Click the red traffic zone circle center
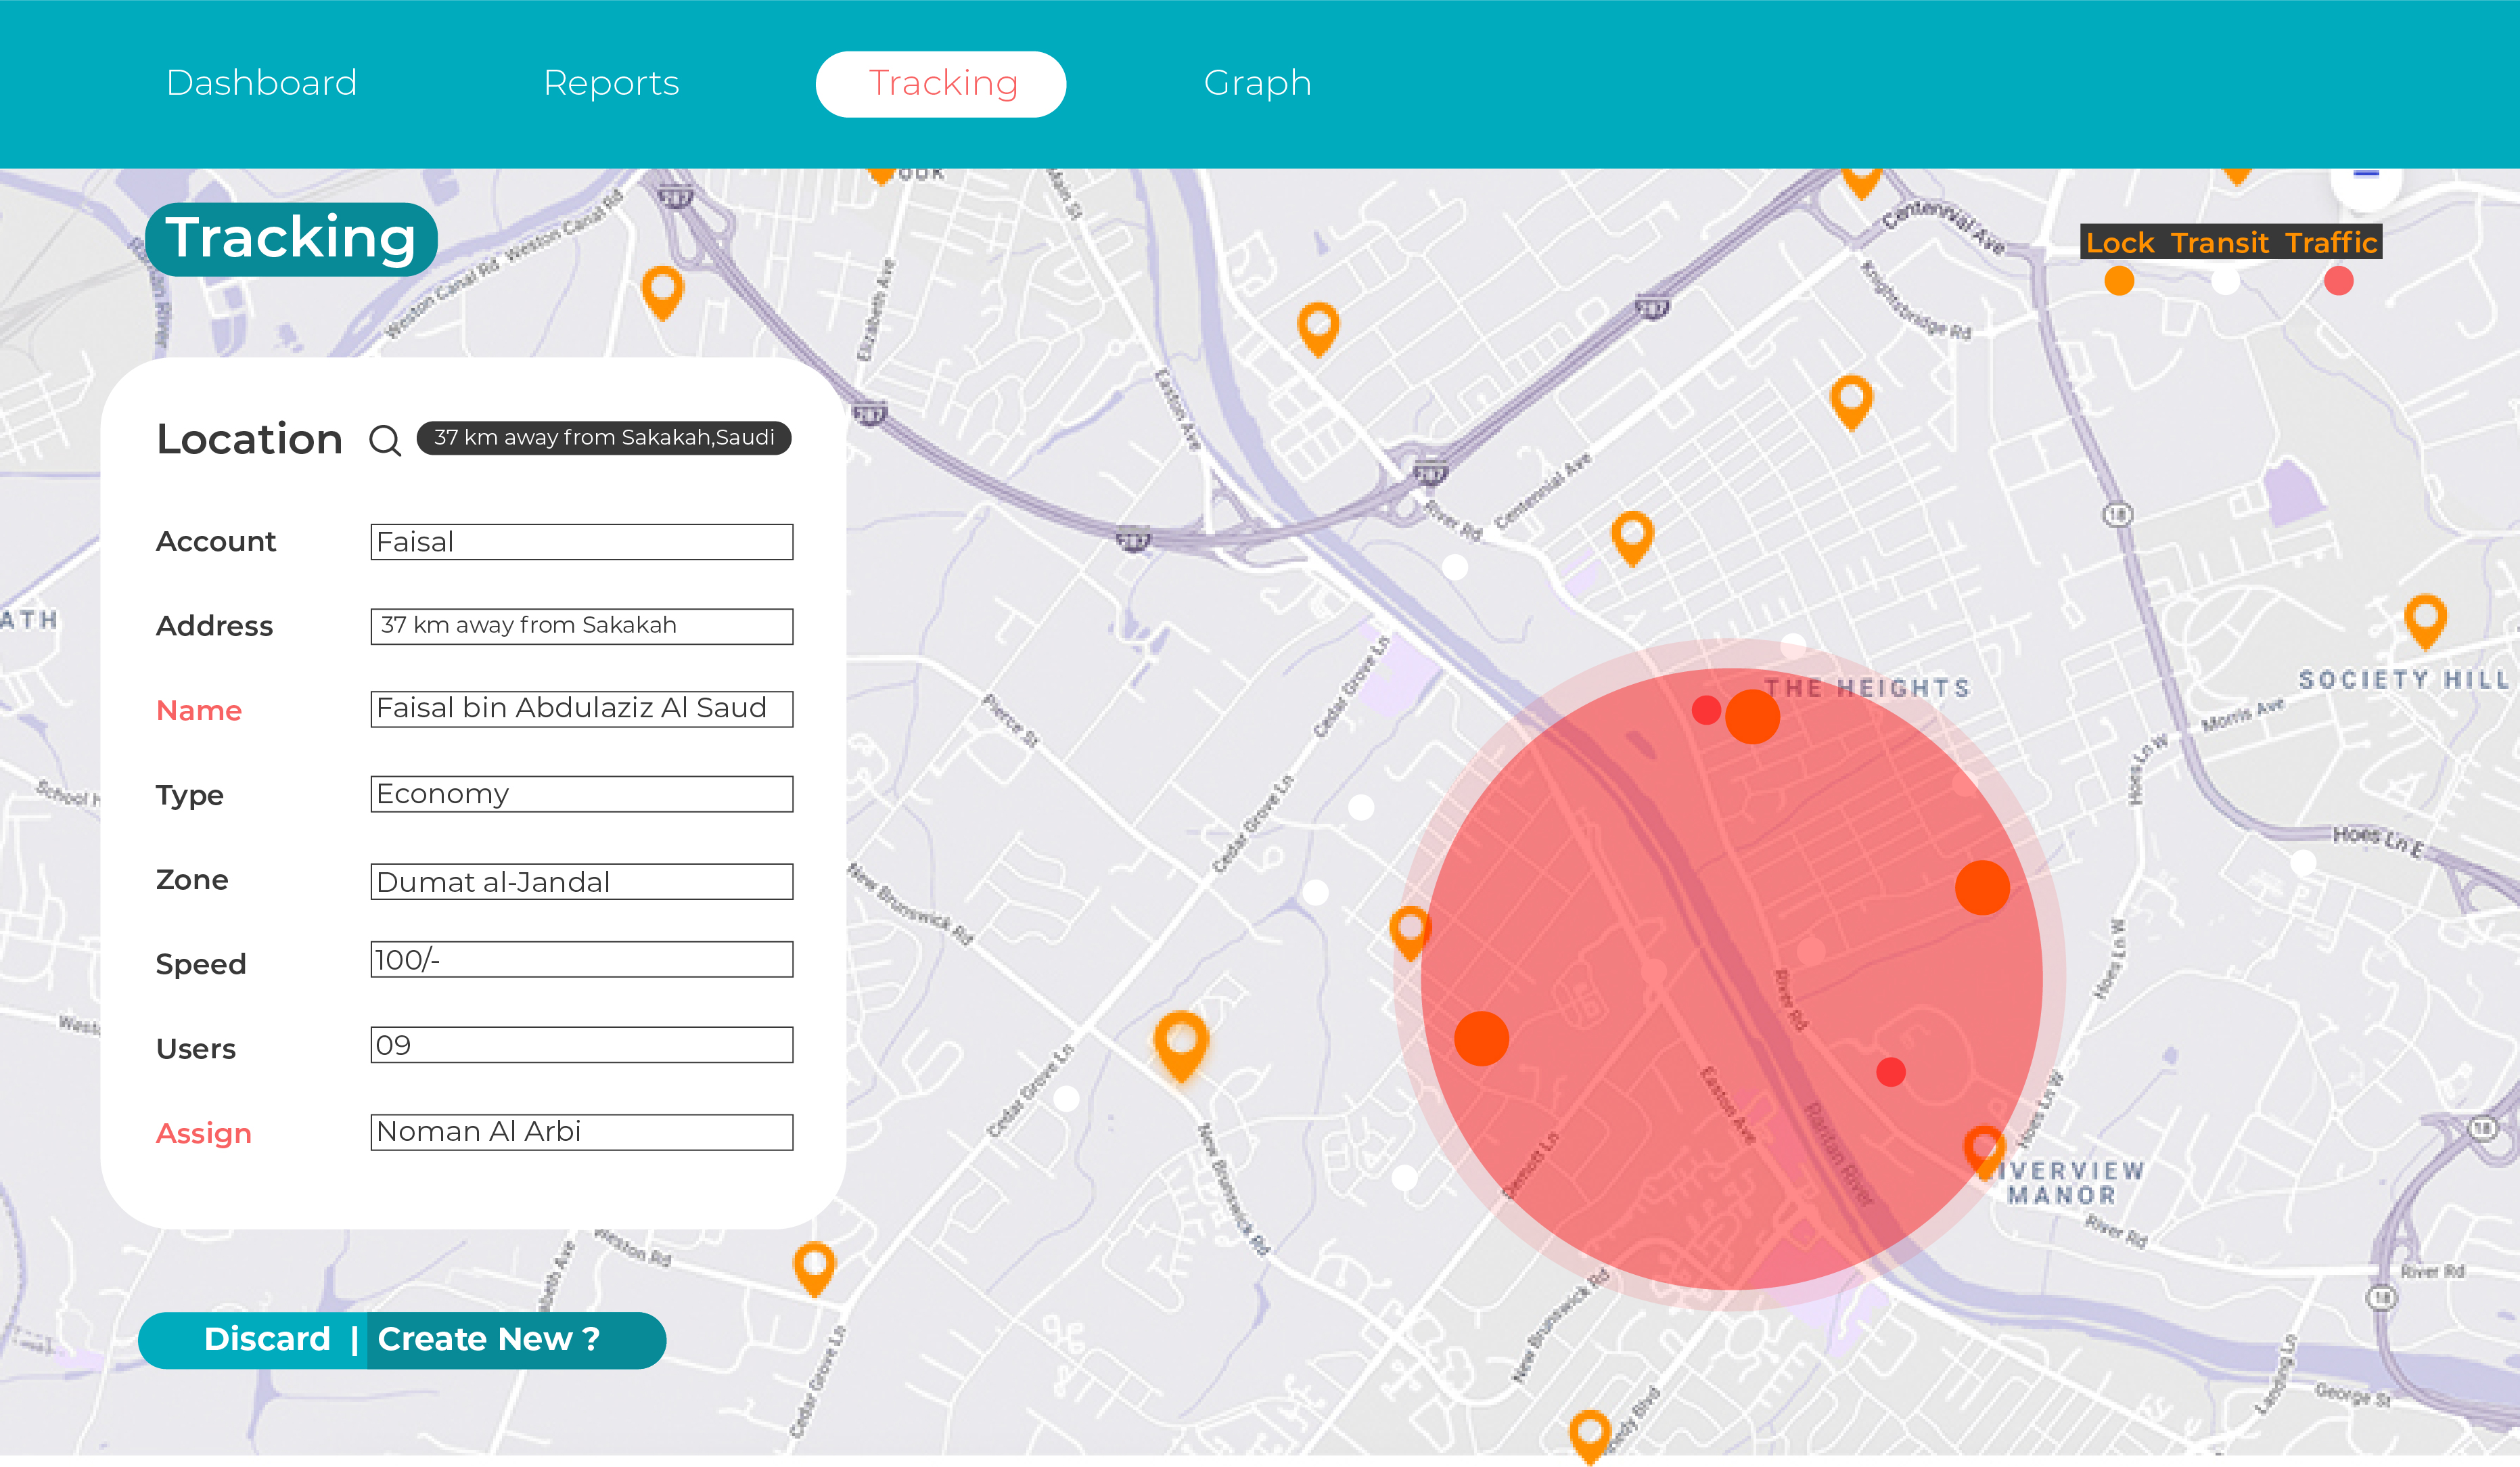The width and height of the screenshot is (2520, 1467). pyautogui.click(x=1731, y=978)
